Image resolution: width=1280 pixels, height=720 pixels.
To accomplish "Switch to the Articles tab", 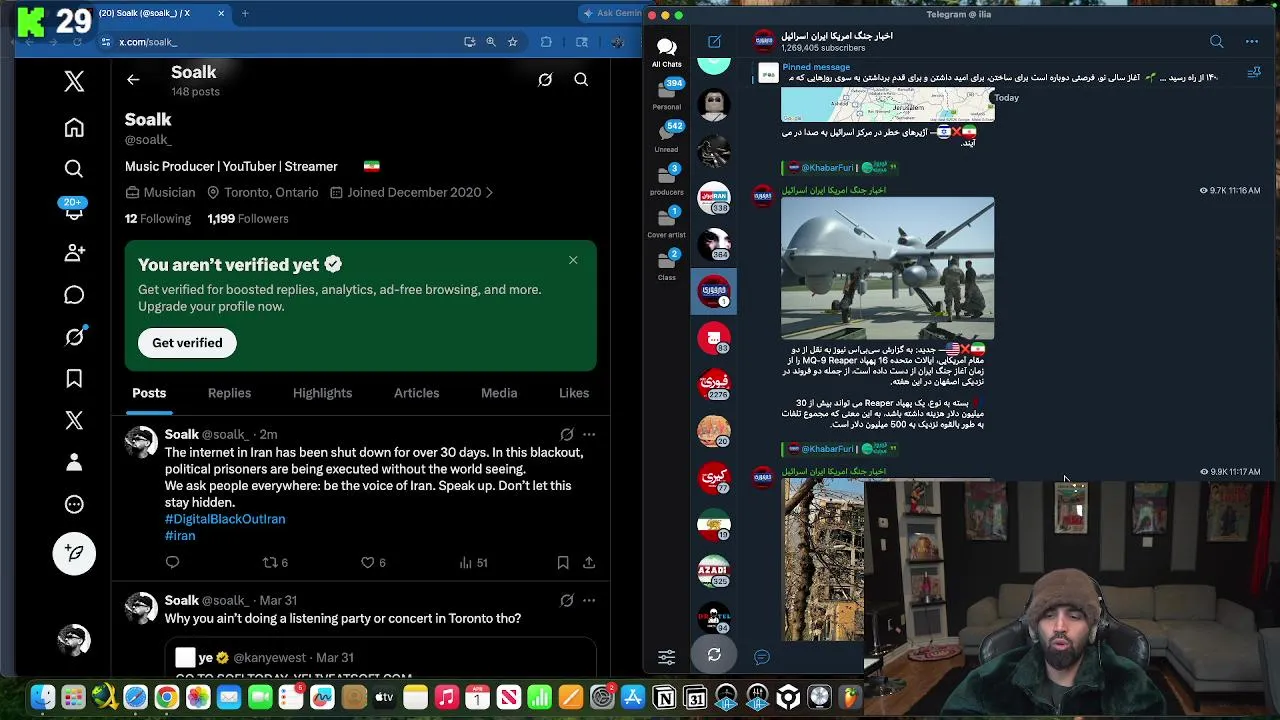I will tap(416, 393).
